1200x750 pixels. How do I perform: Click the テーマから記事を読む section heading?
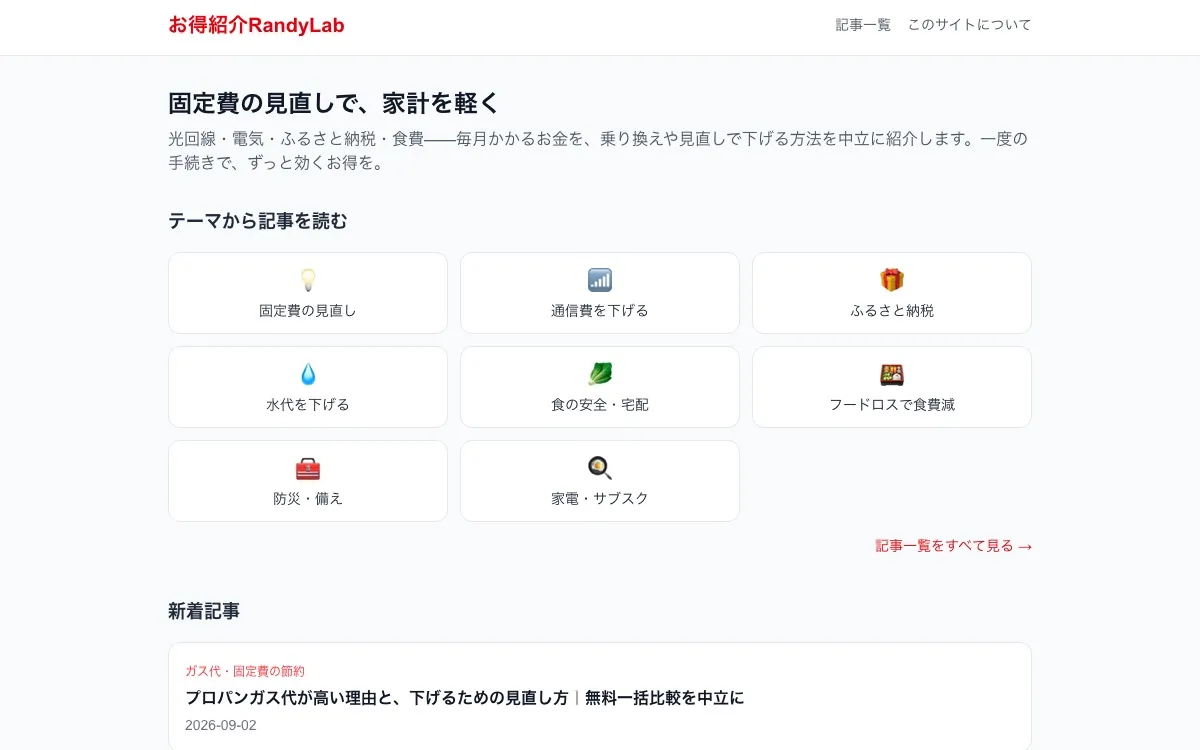[x=258, y=221]
